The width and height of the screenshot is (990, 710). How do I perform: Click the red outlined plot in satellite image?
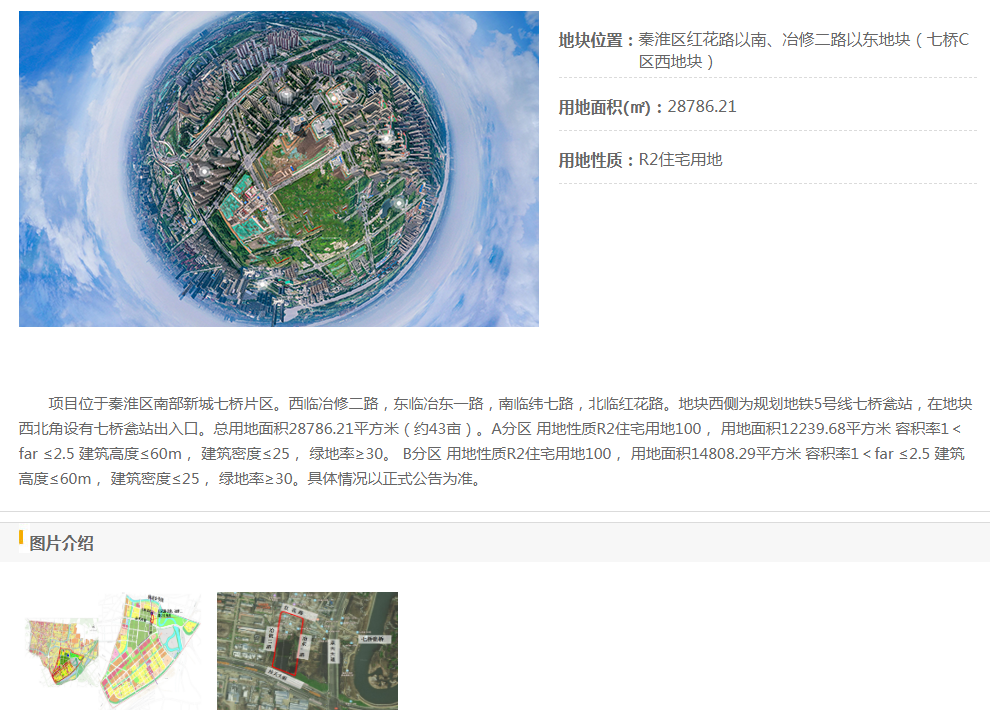point(289,642)
